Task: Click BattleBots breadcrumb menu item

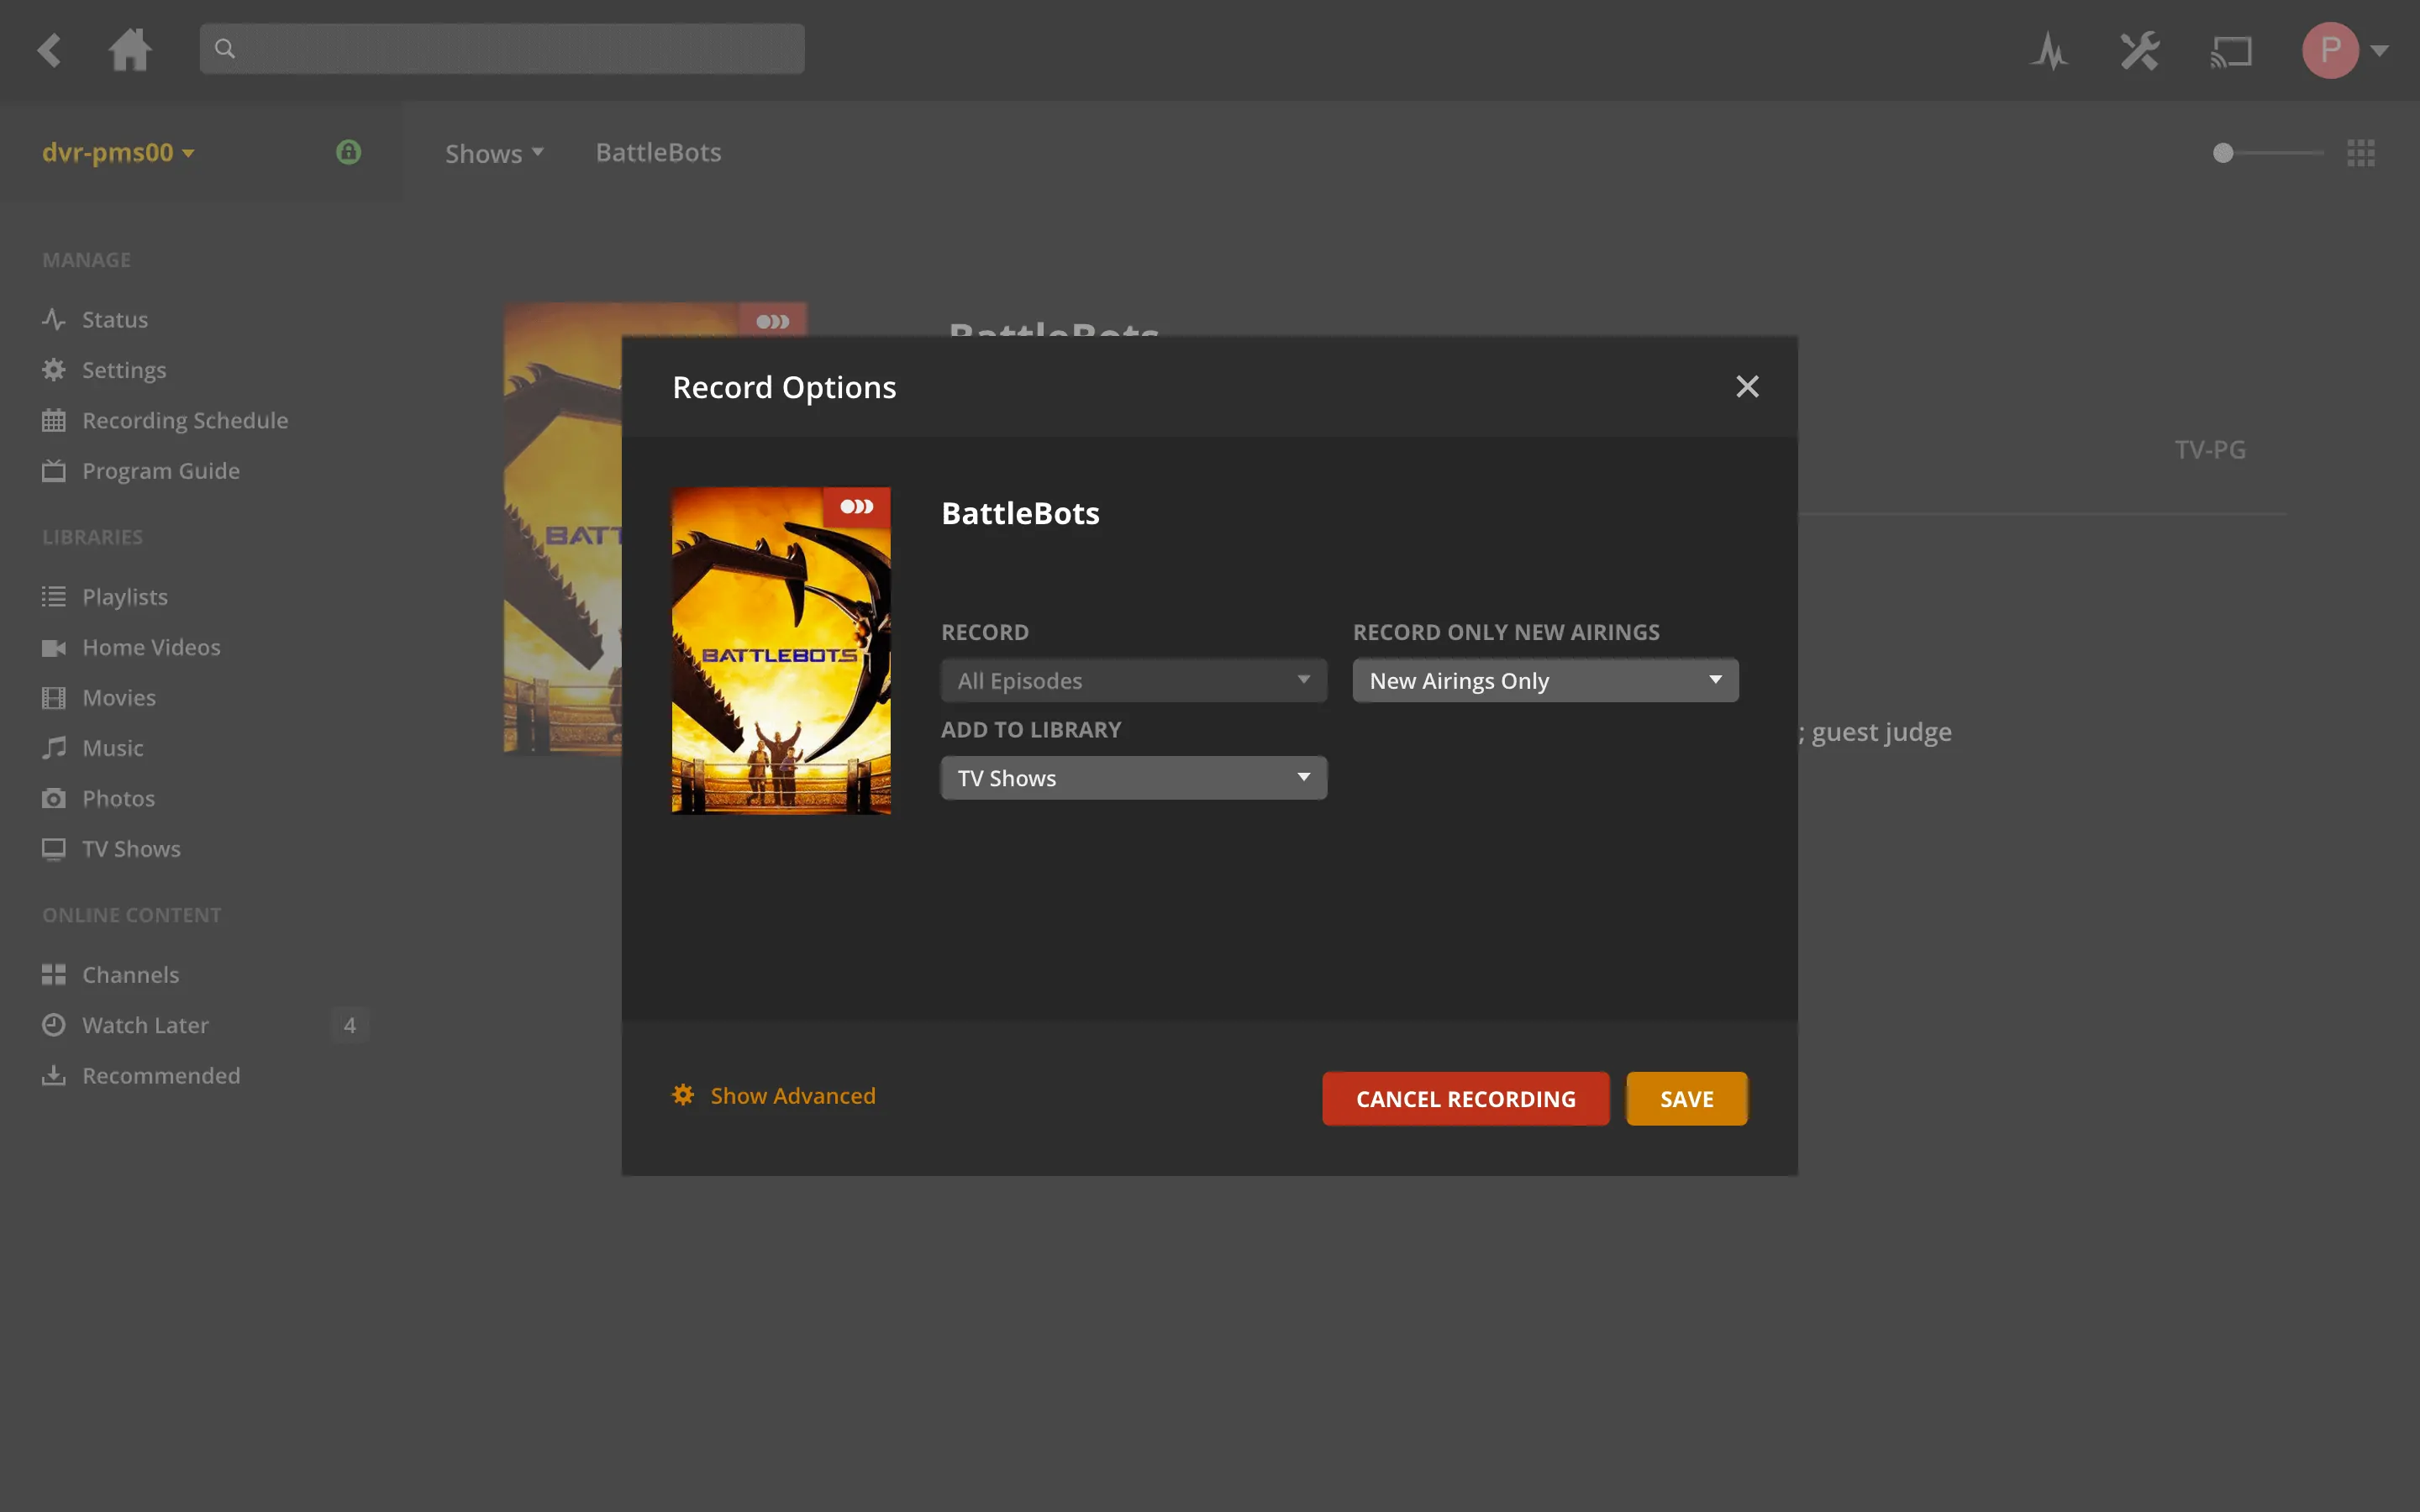Action: [x=659, y=153]
